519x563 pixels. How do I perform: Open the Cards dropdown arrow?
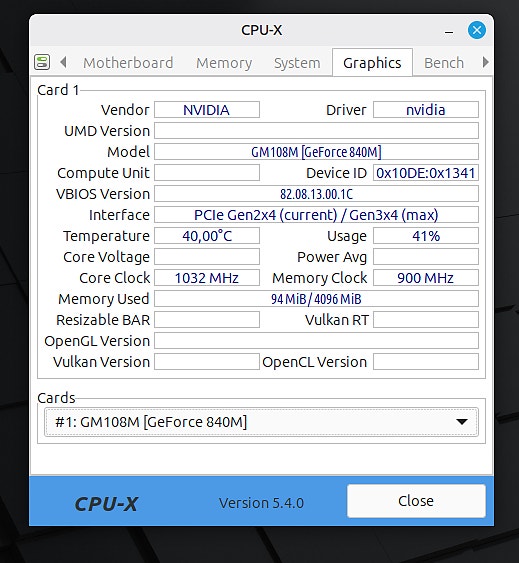462,422
